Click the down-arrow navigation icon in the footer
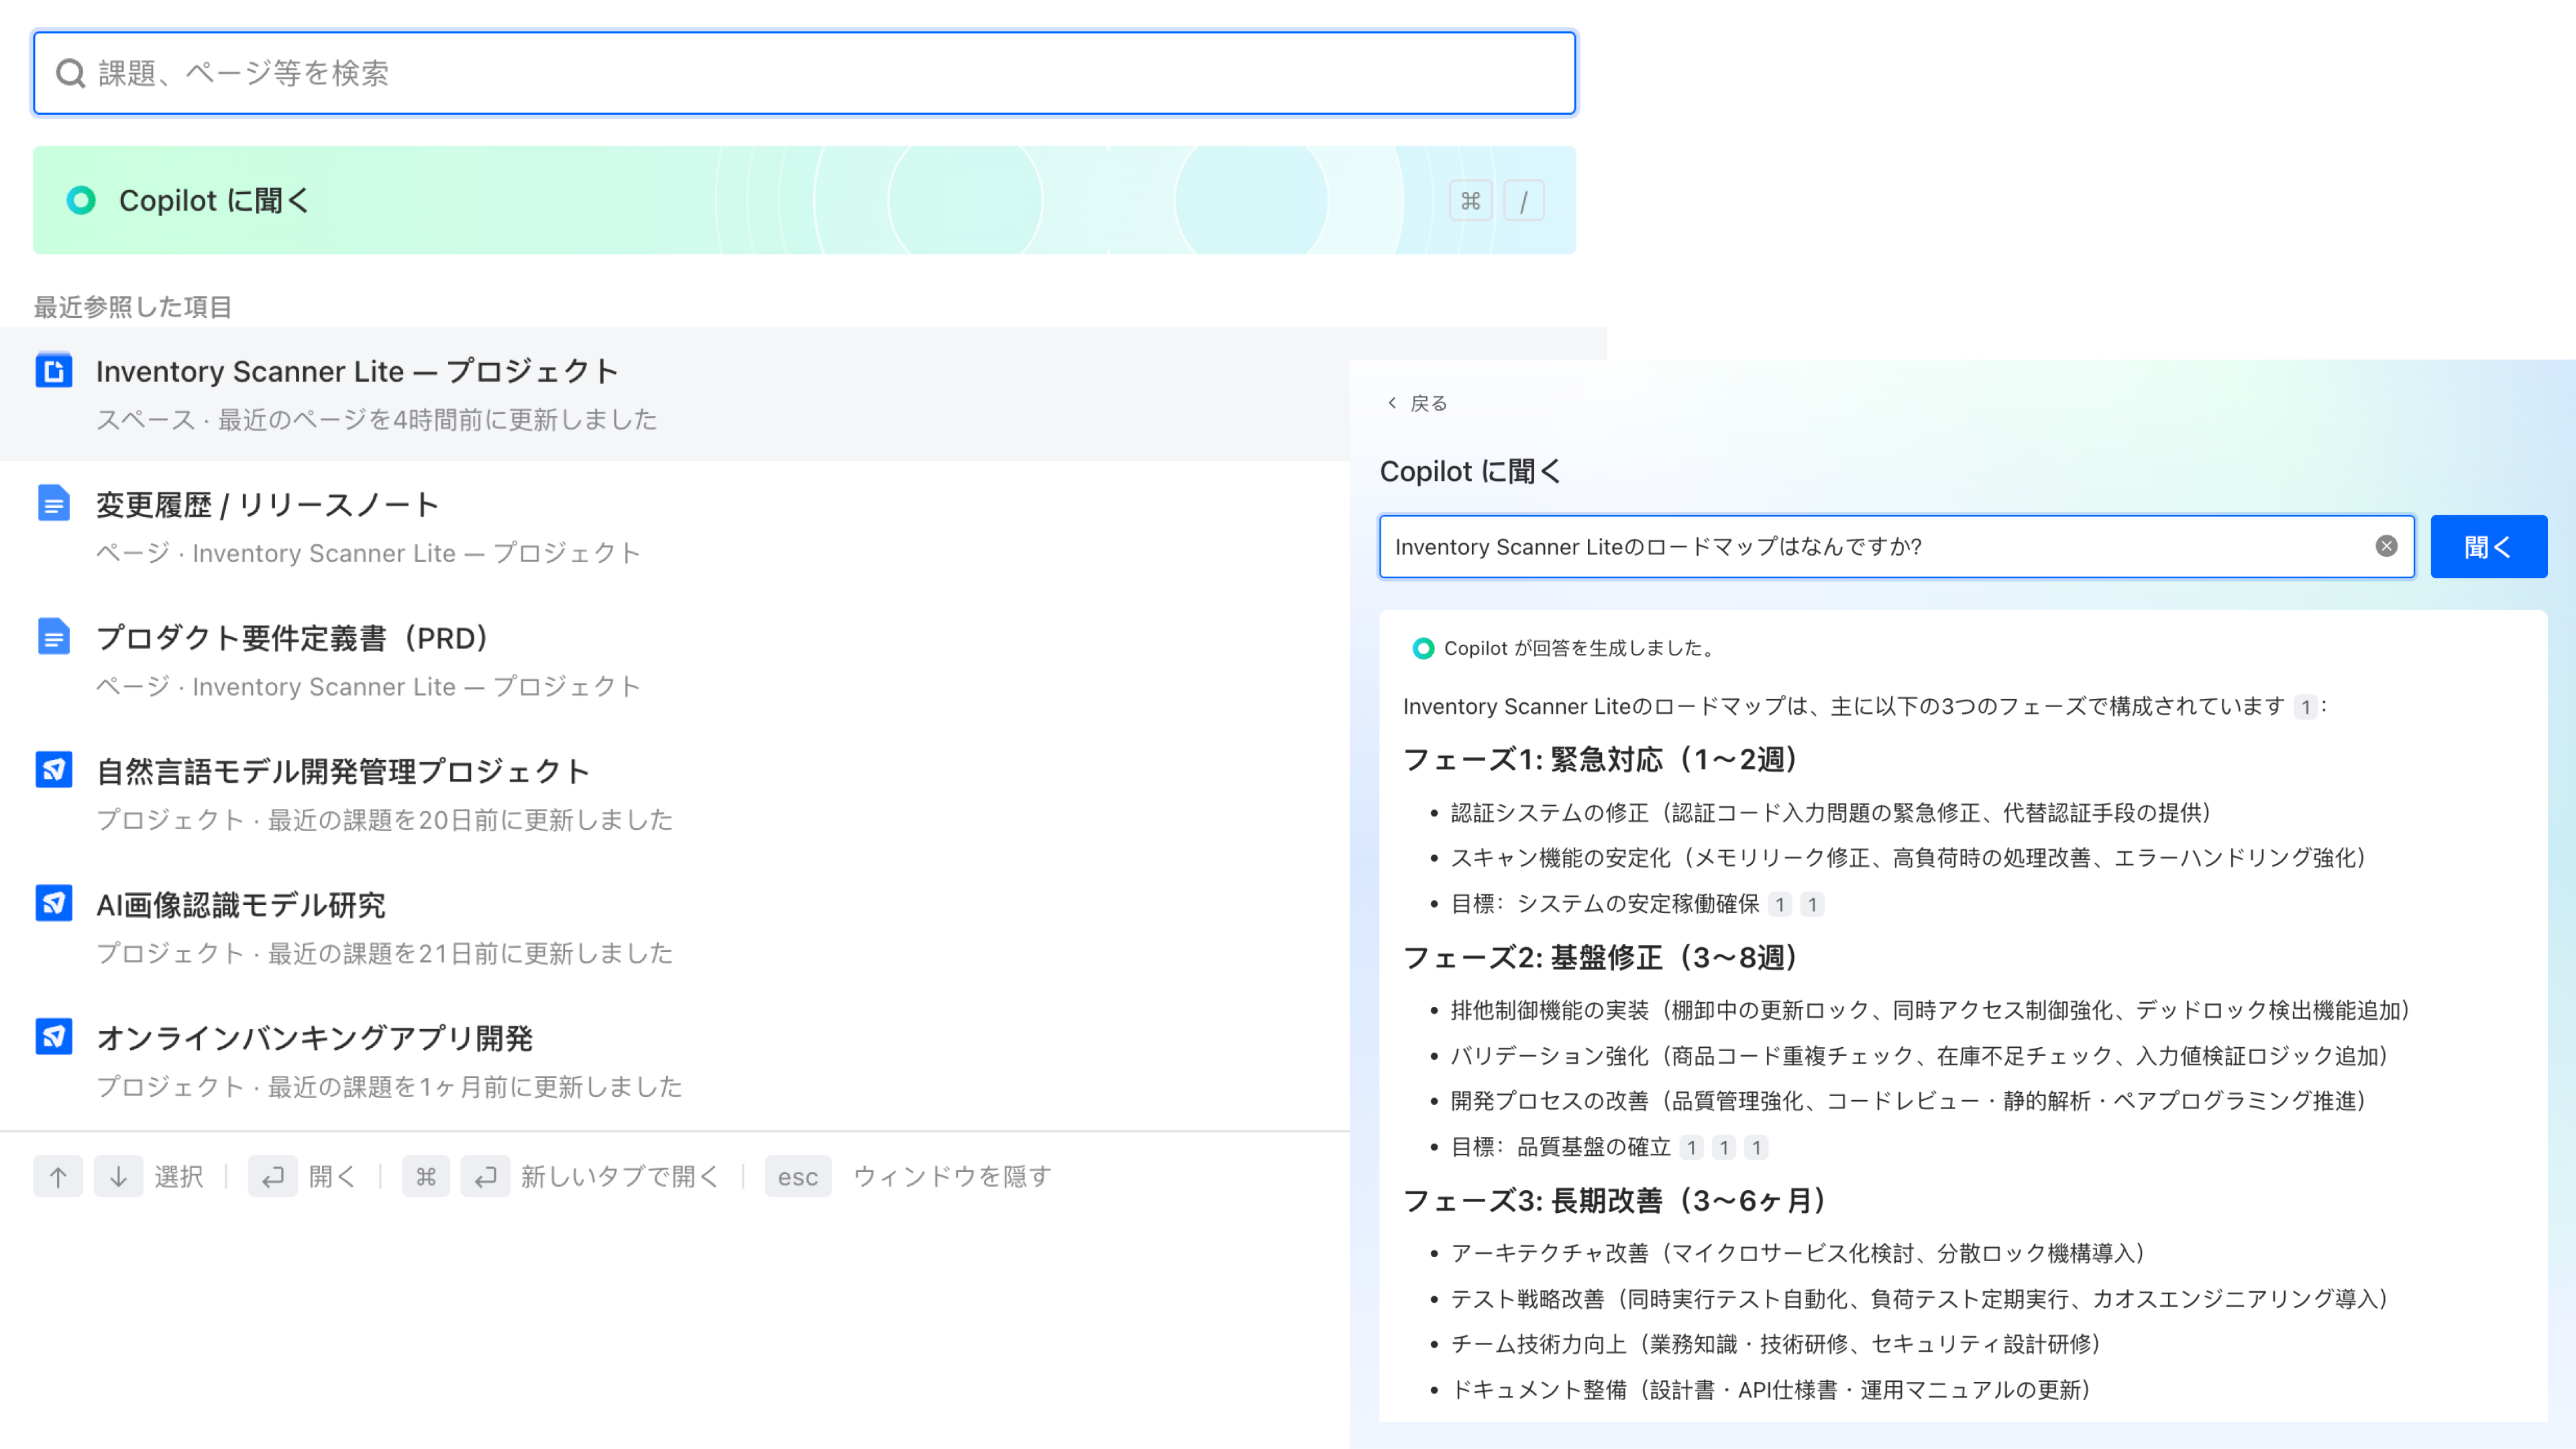The height and width of the screenshot is (1449, 2576). [x=118, y=1176]
